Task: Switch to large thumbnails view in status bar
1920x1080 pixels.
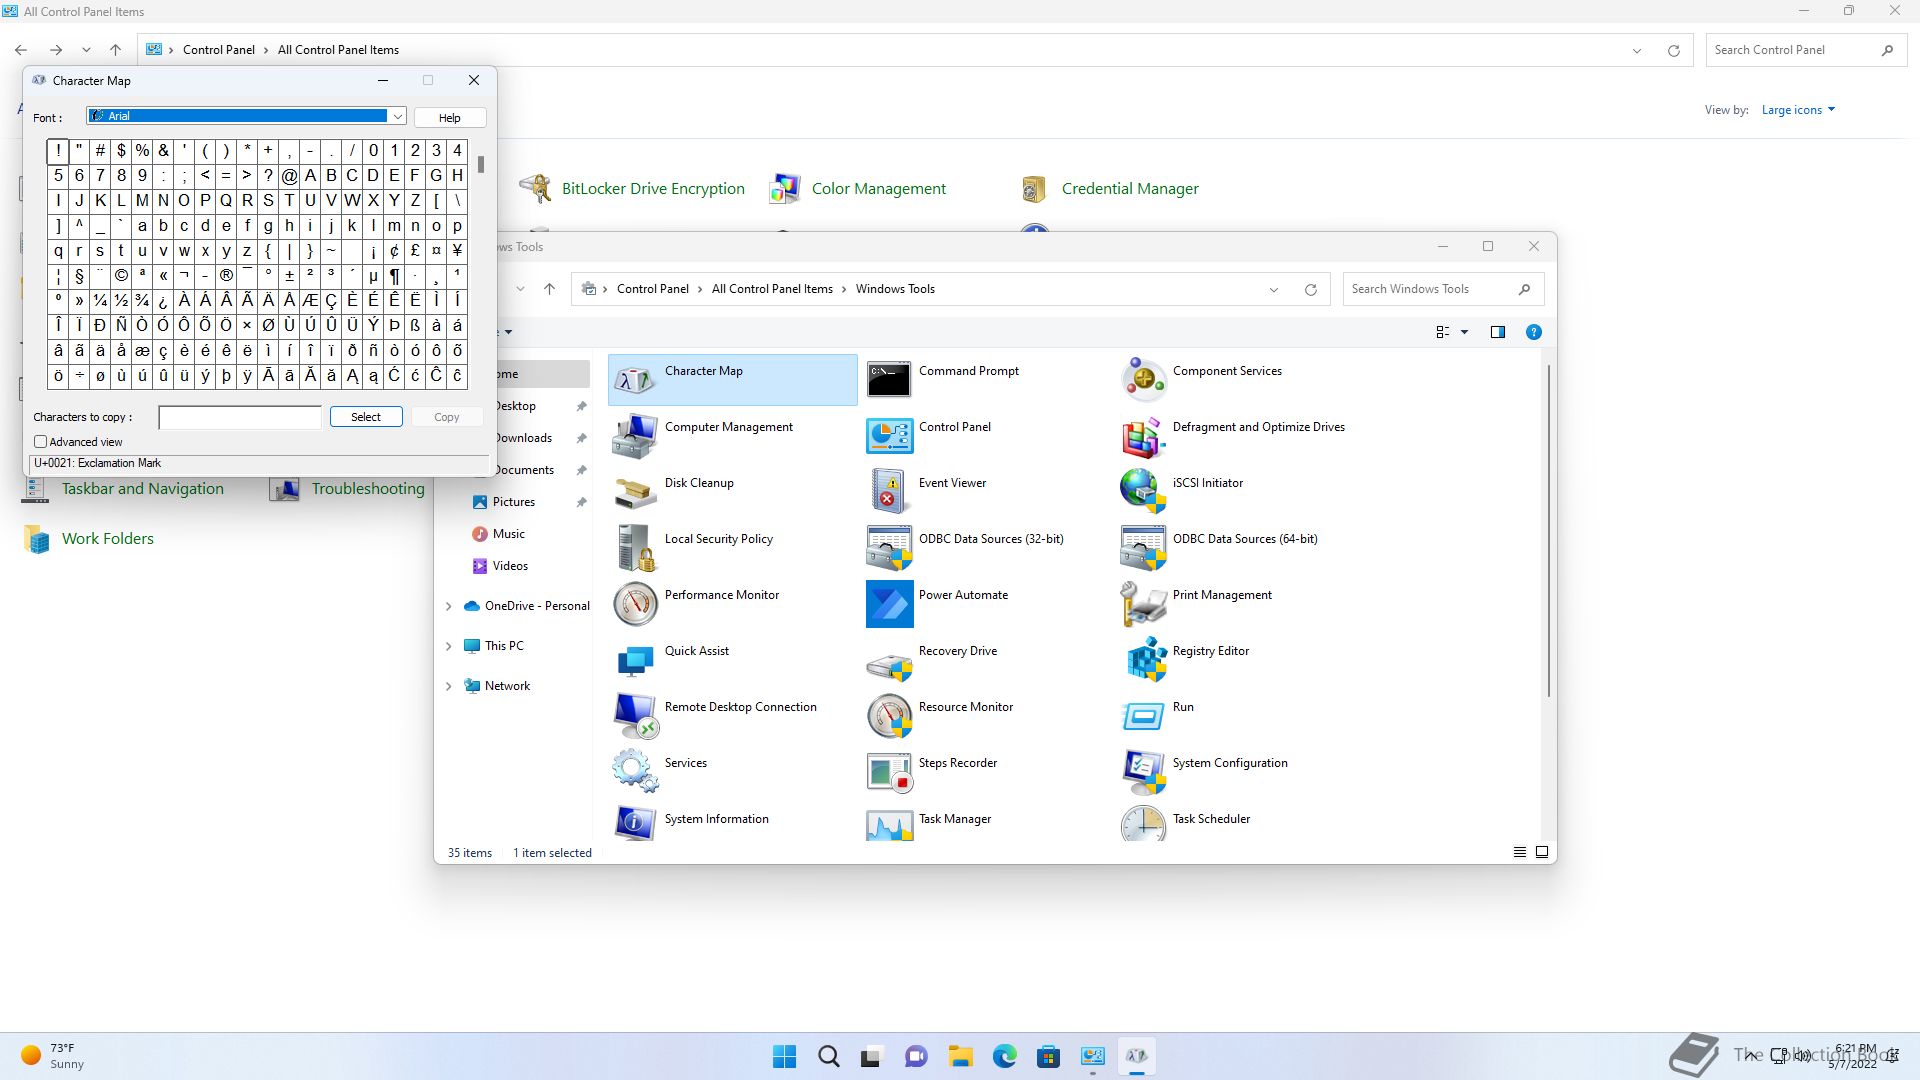Action: point(1542,852)
